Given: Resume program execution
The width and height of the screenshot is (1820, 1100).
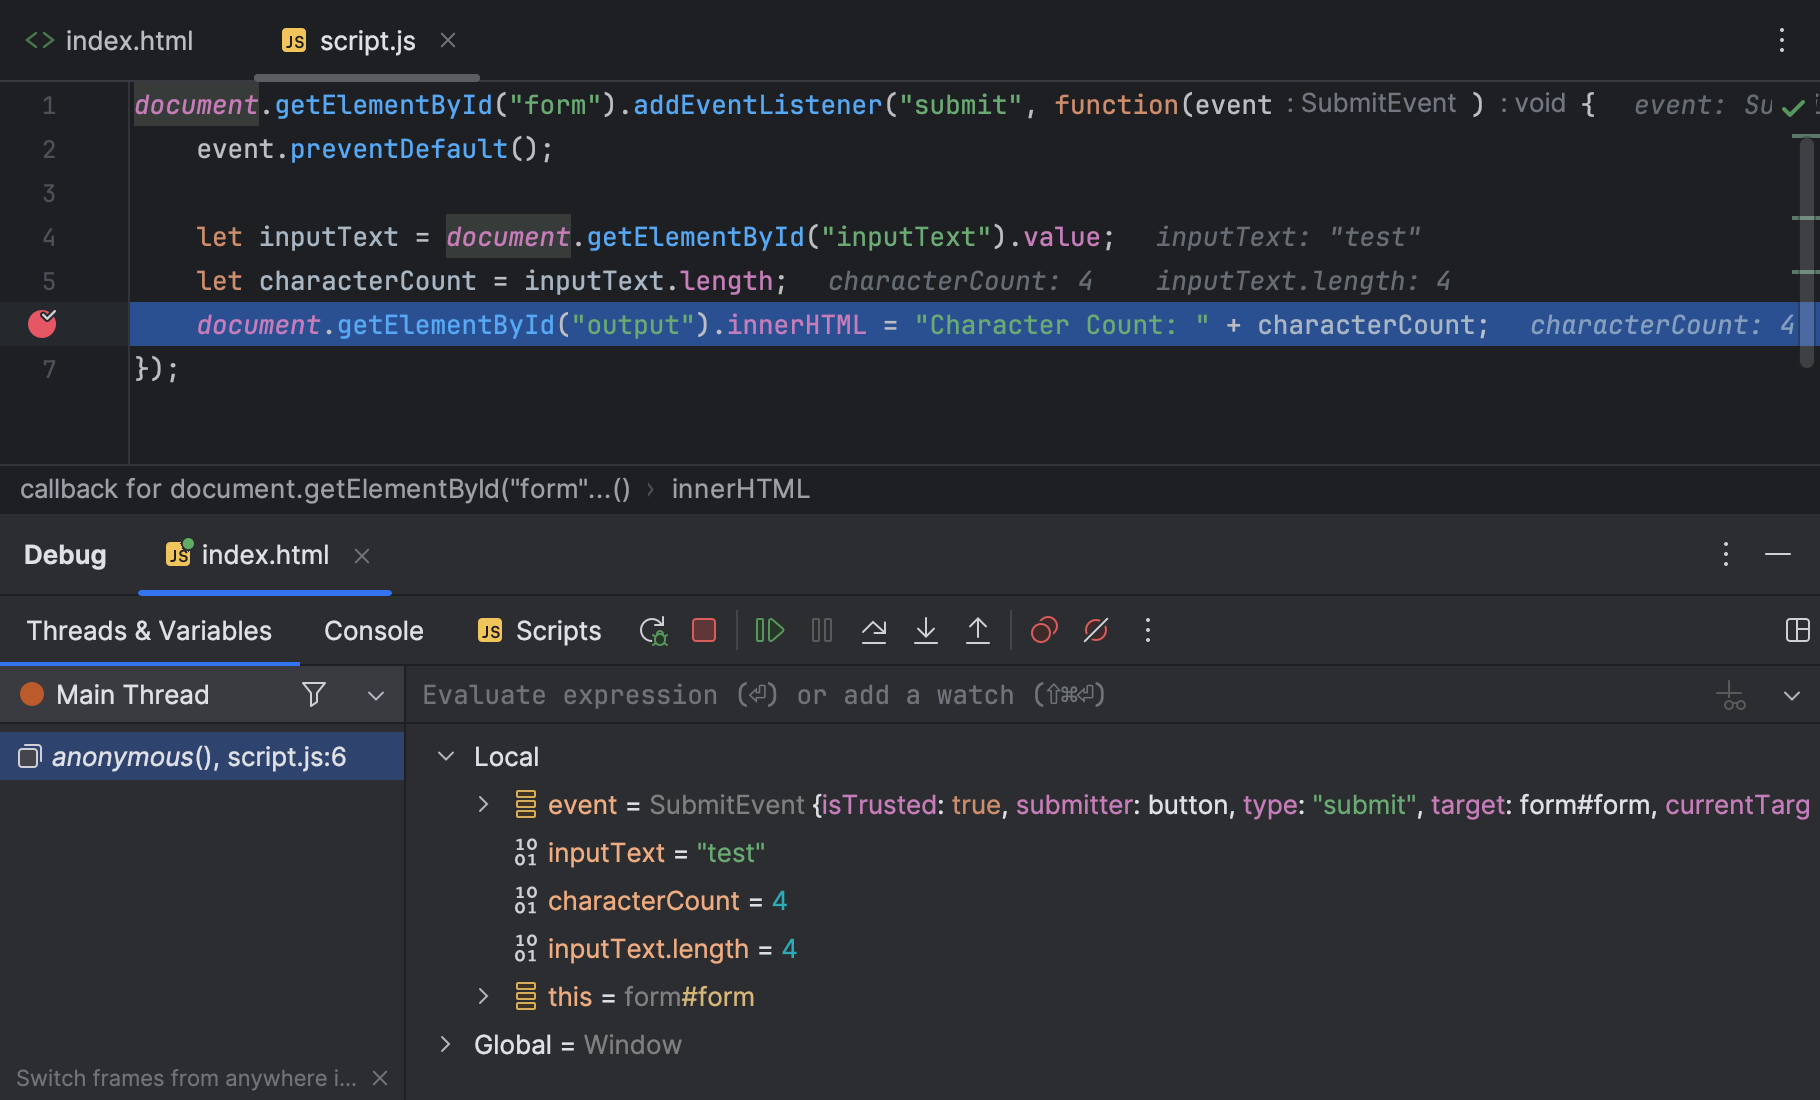Looking at the screenshot, I should tap(768, 630).
